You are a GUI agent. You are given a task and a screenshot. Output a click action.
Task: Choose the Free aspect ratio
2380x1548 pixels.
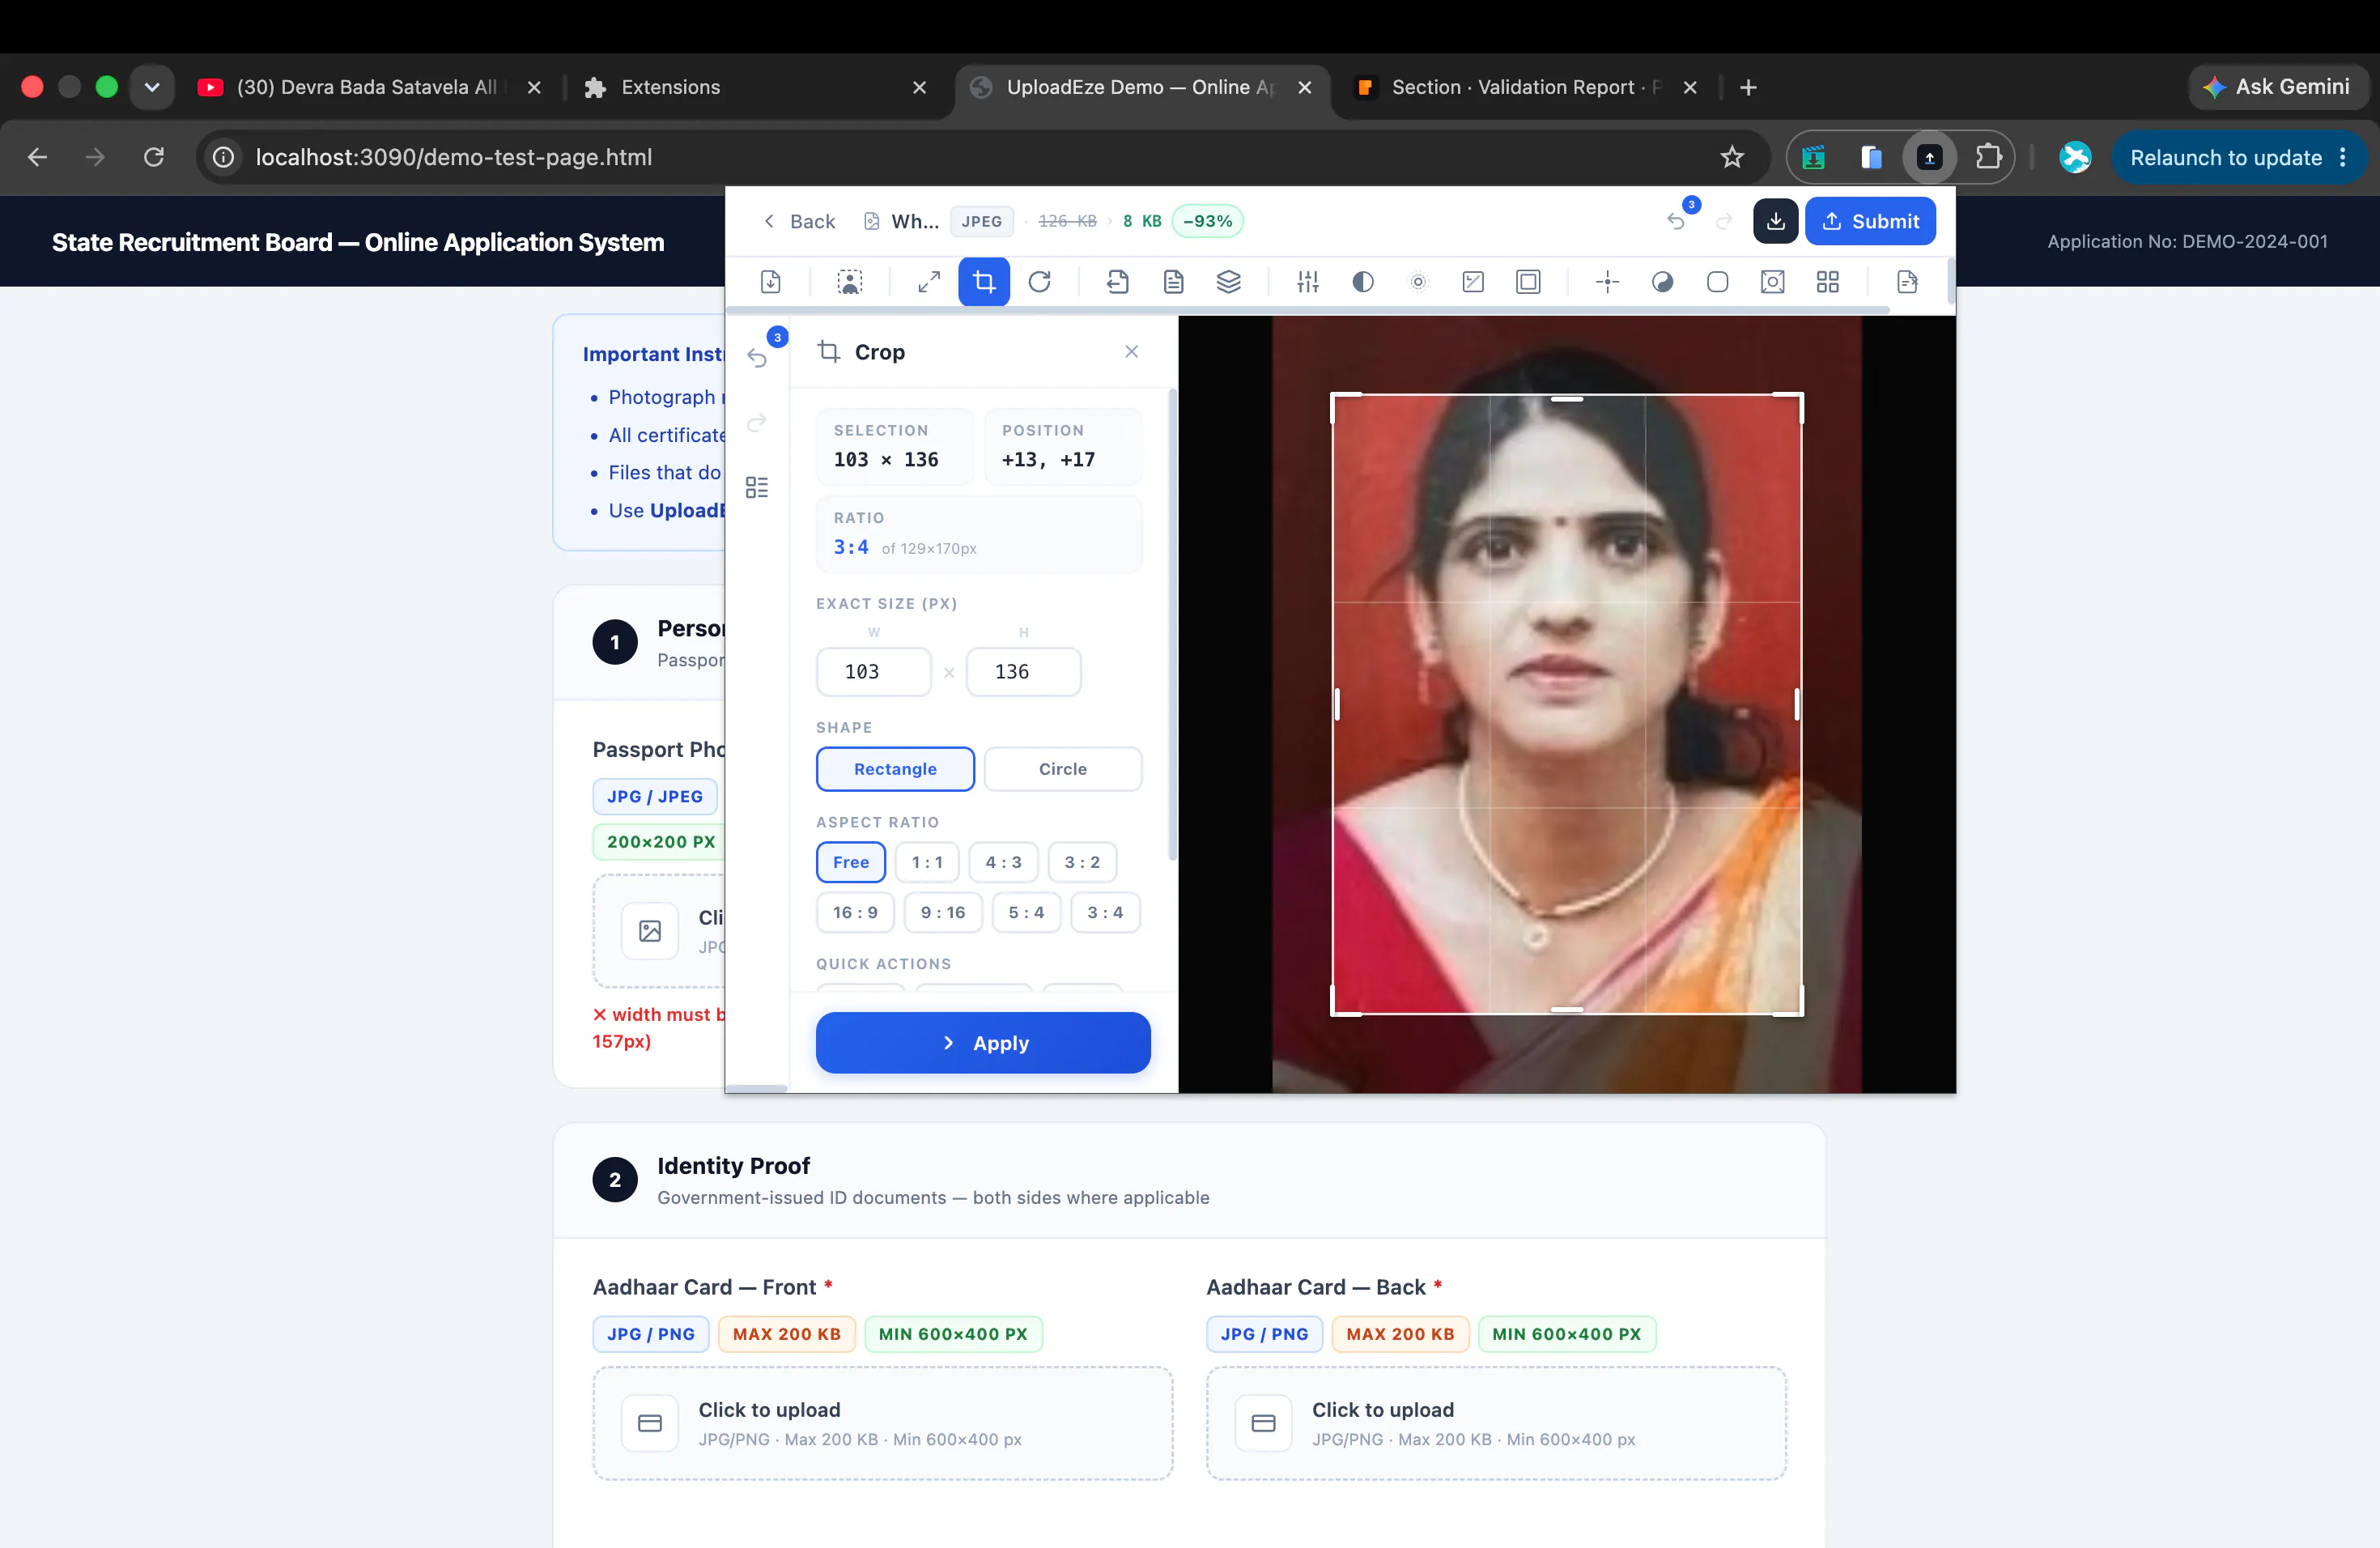pos(851,862)
